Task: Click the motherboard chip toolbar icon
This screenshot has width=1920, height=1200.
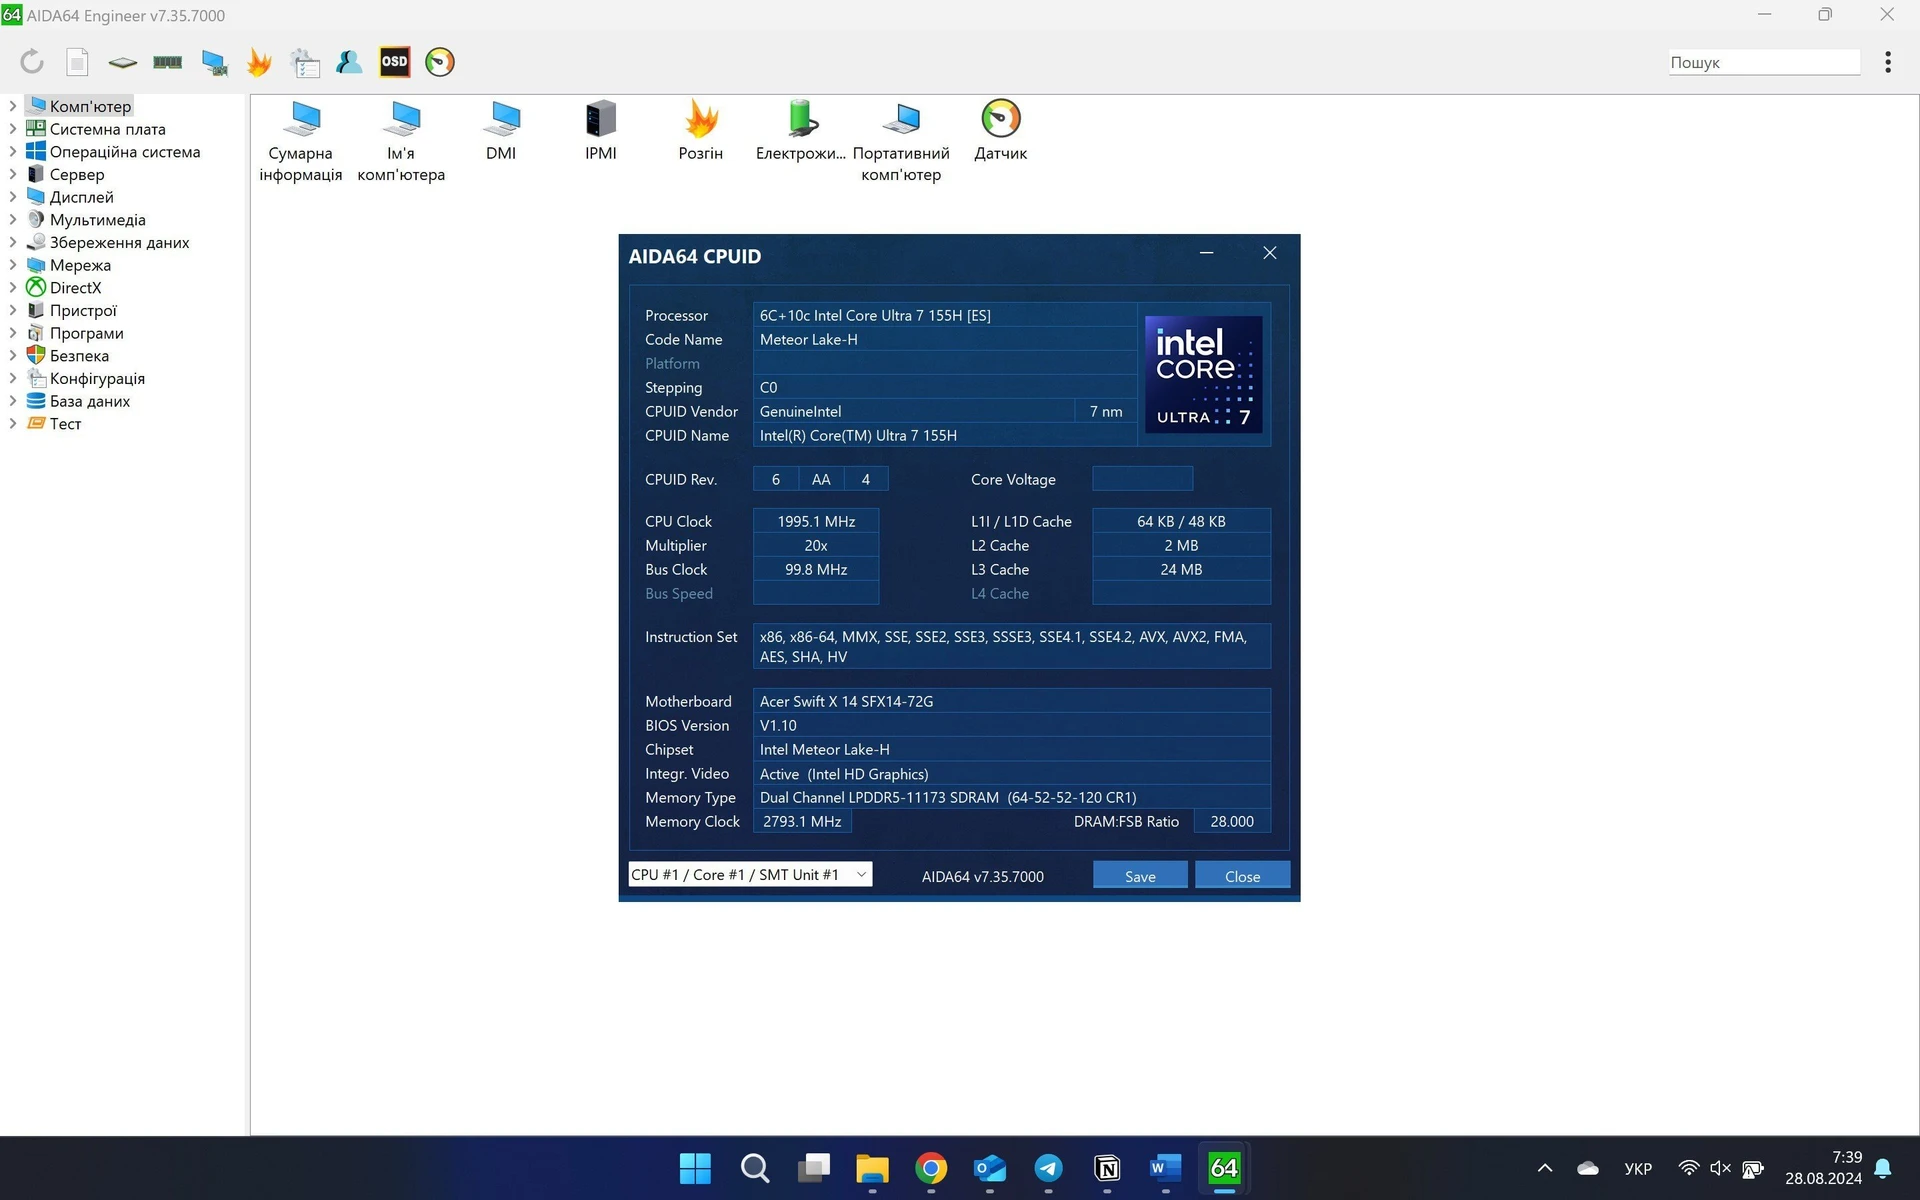Action: (122, 62)
